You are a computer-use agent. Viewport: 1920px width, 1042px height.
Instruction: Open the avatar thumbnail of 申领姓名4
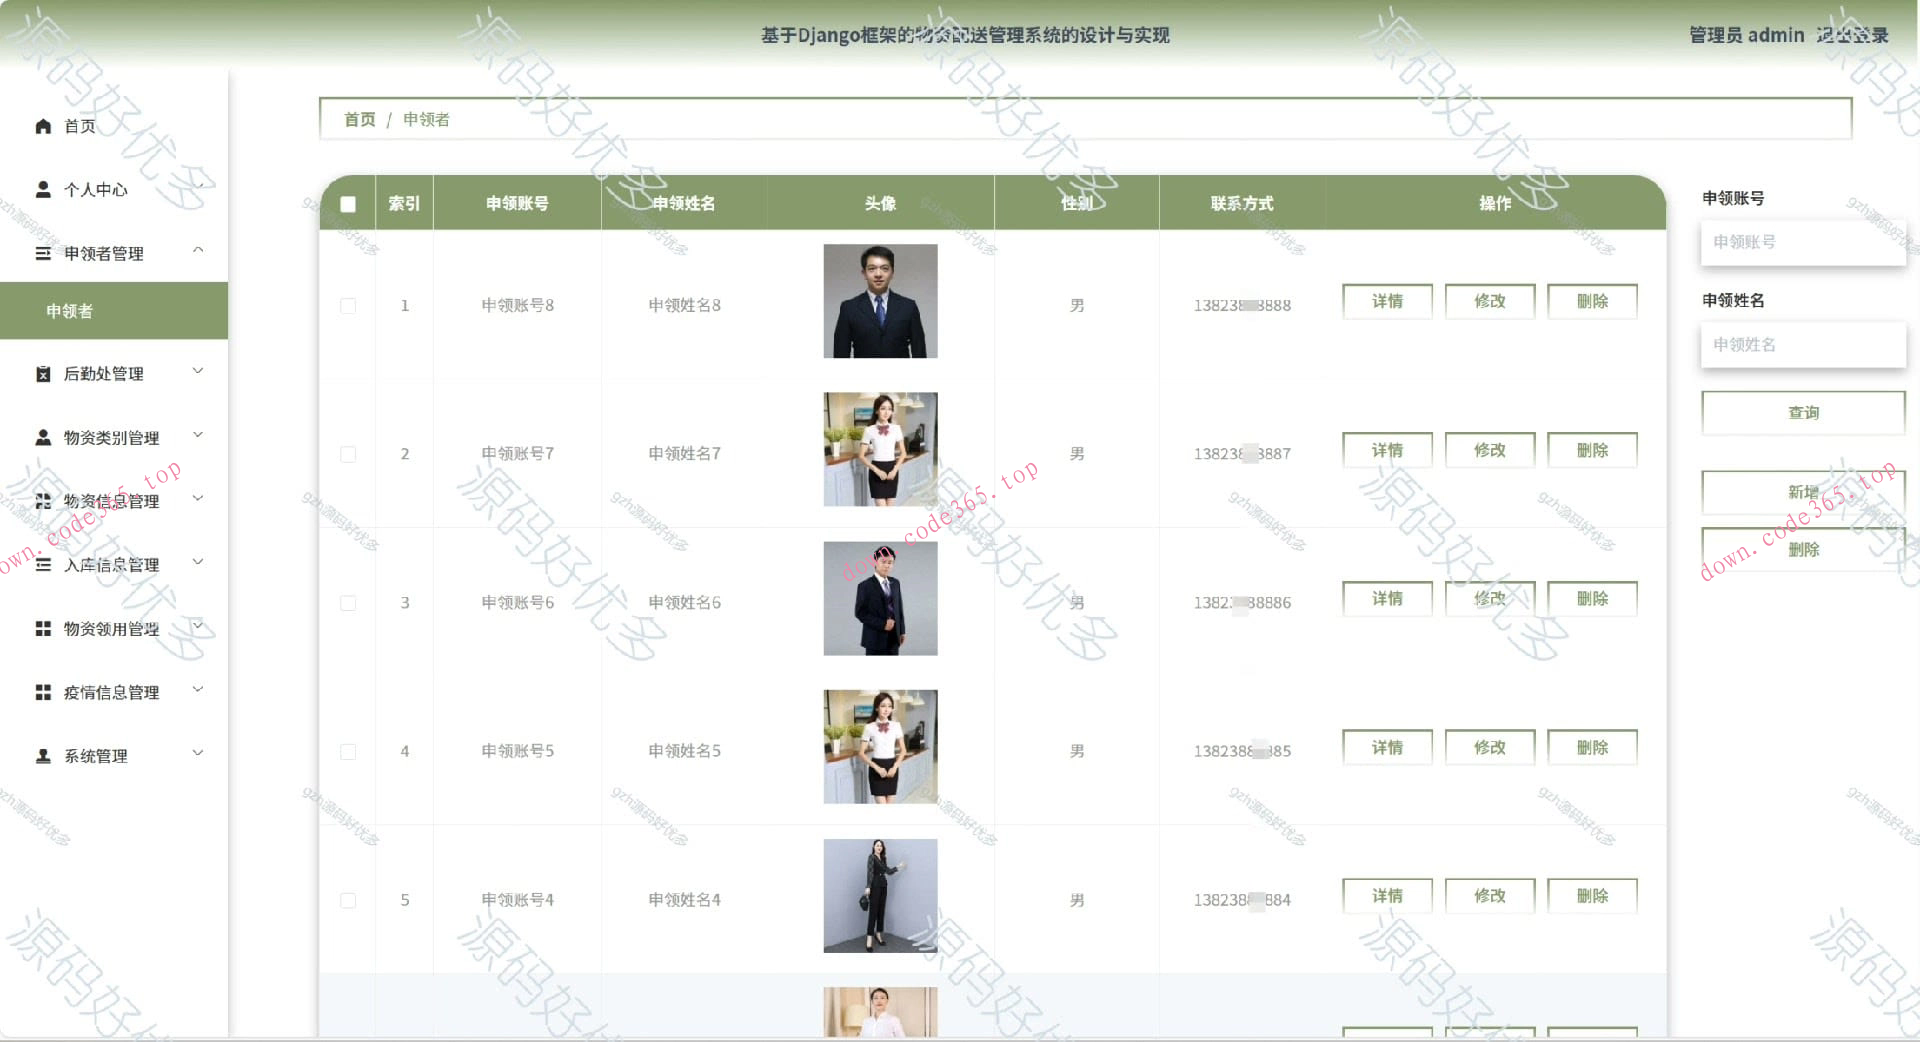880,896
